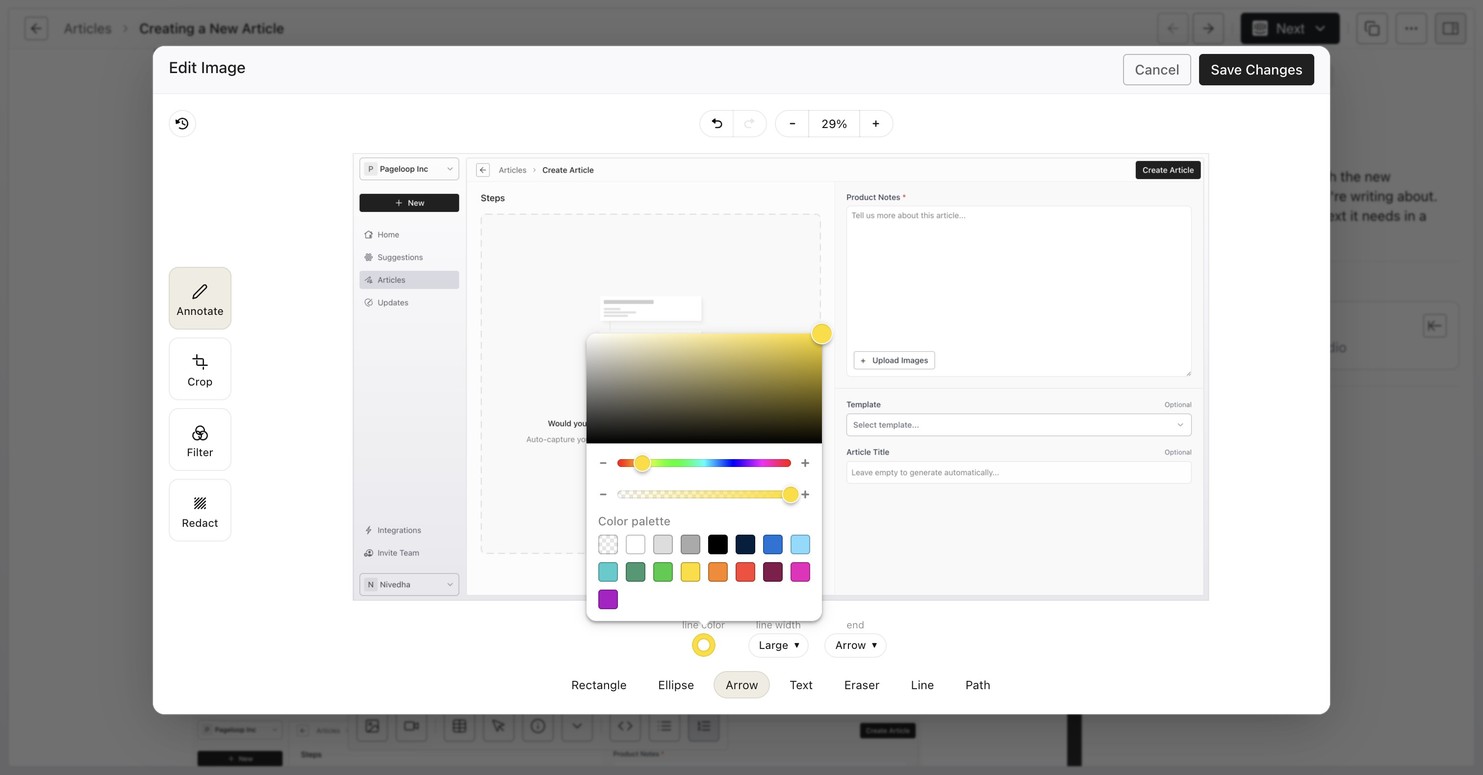Click the cursor pointer icon in bottom toolbar
Screen dimensions: 1483x775
coord(499,726)
